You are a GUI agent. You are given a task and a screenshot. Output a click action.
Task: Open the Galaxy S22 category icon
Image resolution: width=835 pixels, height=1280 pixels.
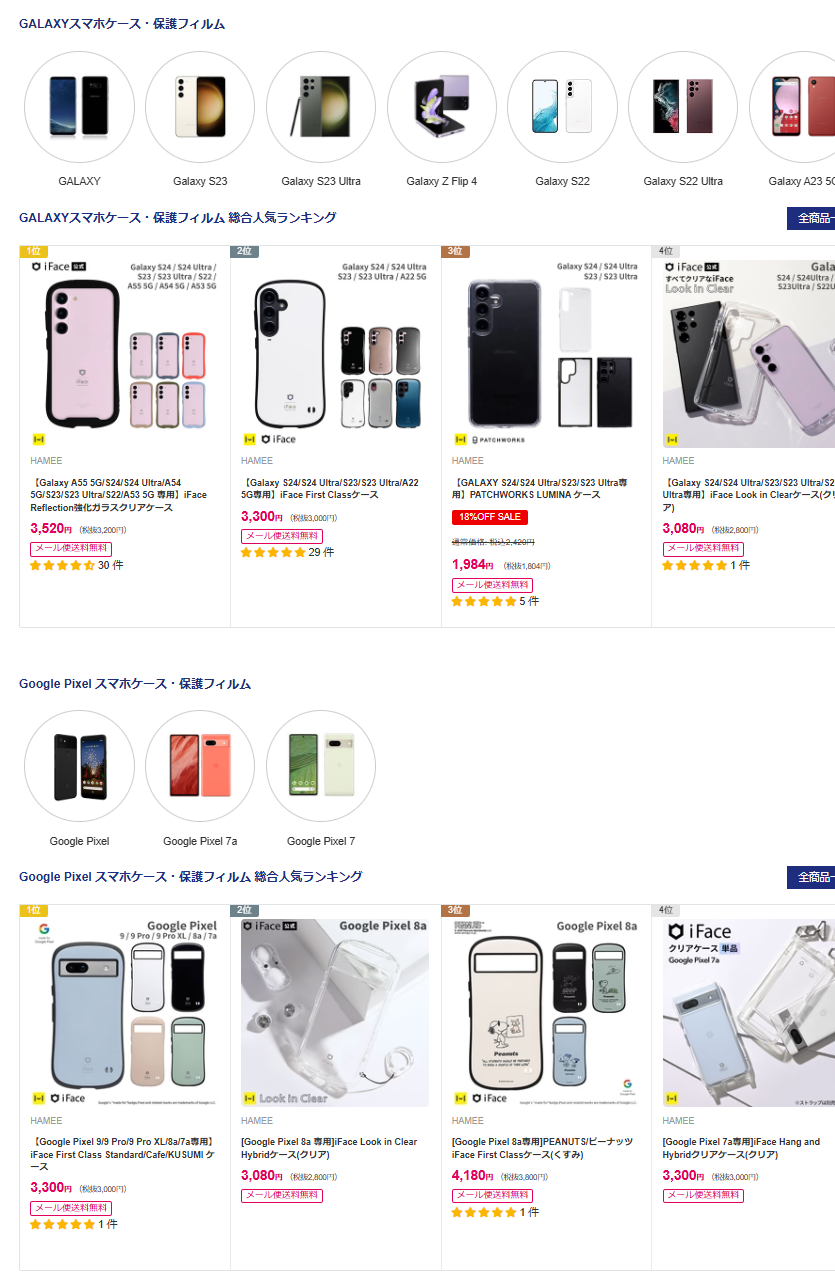point(562,107)
